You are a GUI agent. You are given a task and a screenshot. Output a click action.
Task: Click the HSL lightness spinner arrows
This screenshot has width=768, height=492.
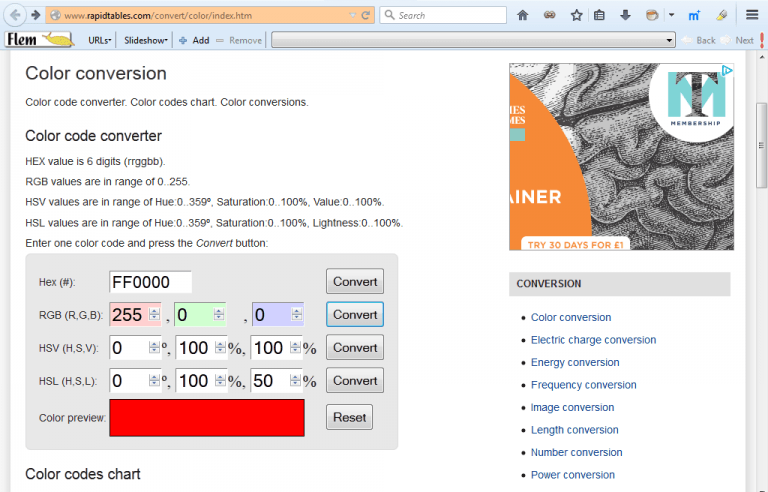[x=294, y=381]
